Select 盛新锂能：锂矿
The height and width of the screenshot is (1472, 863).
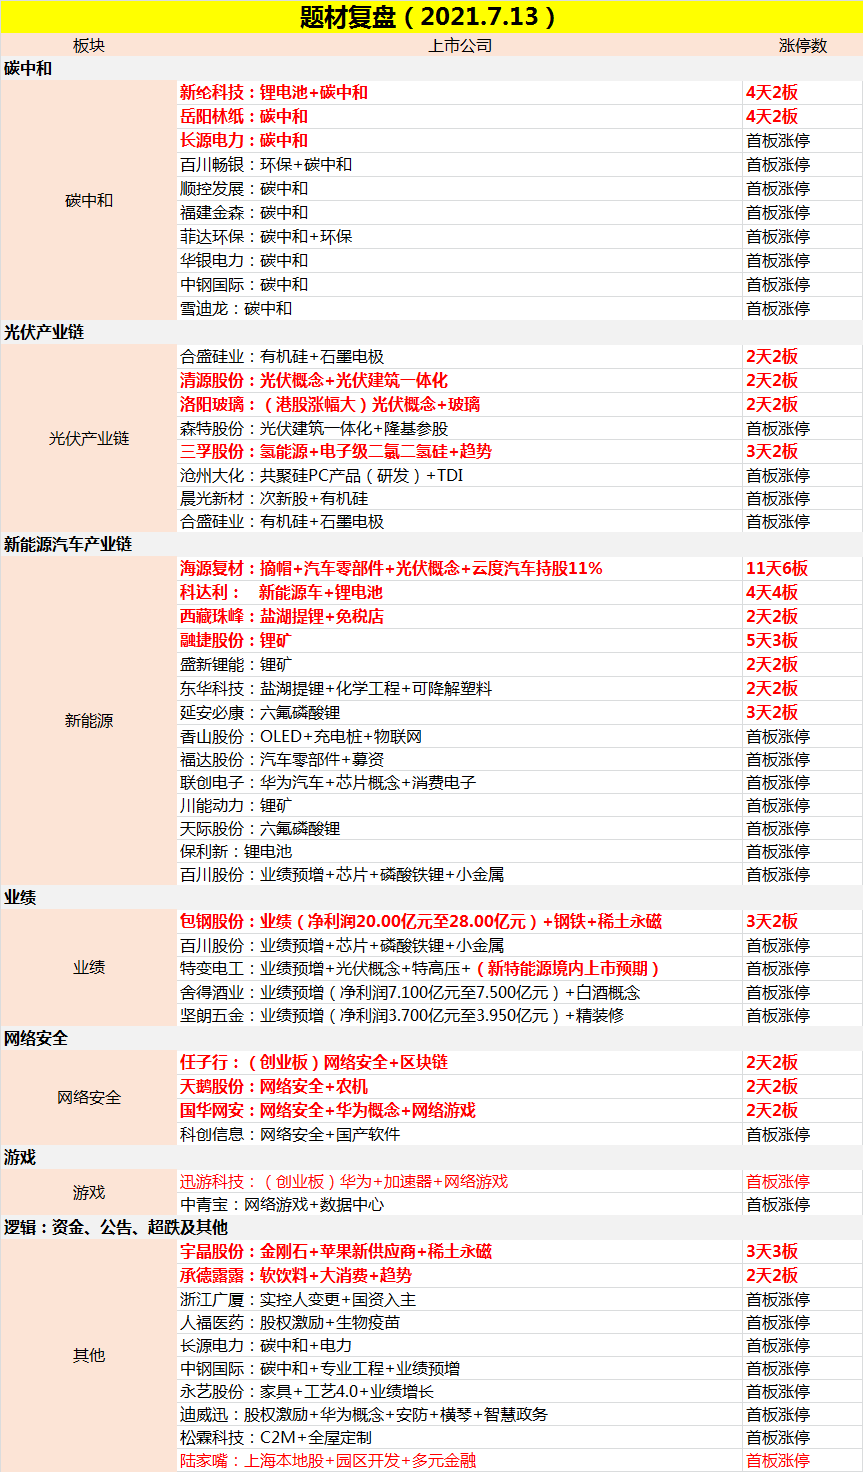point(236,664)
